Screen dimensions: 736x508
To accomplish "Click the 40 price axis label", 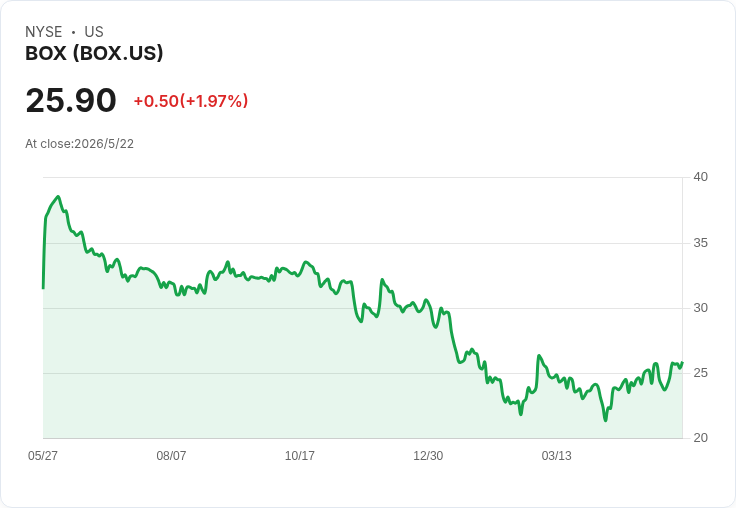I will [x=700, y=177].
